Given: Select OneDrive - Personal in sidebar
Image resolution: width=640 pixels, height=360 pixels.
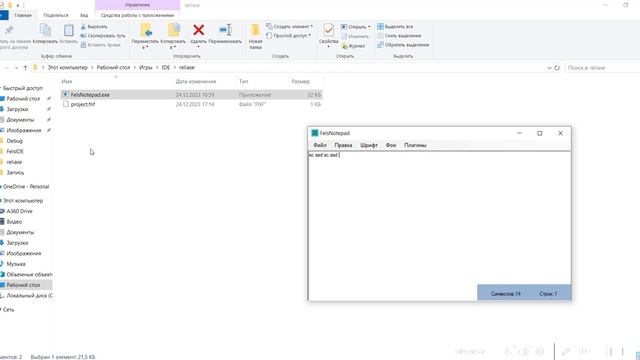Looking at the screenshot, I should click(x=26, y=187).
